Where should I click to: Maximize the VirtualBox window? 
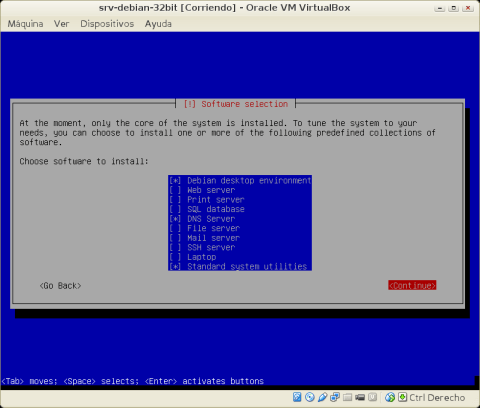point(454,8)
